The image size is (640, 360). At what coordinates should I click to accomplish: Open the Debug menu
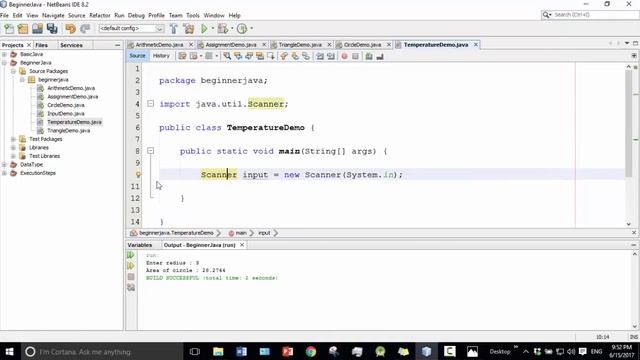(136, 16)
